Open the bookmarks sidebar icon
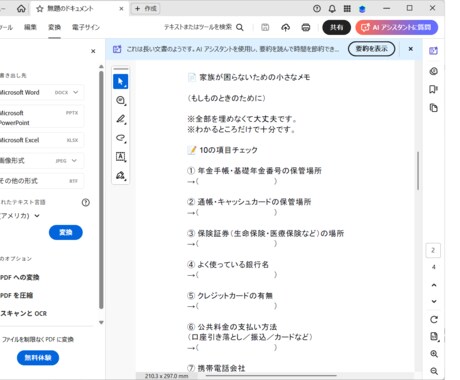 (x=433, y=89)
